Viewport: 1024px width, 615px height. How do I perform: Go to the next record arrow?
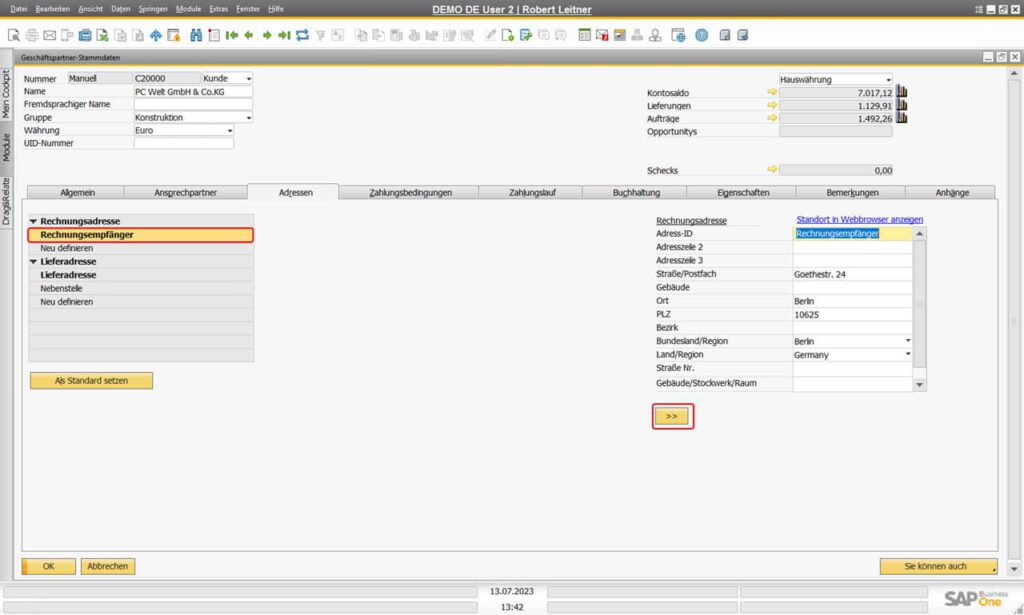(x=267, y=35)
